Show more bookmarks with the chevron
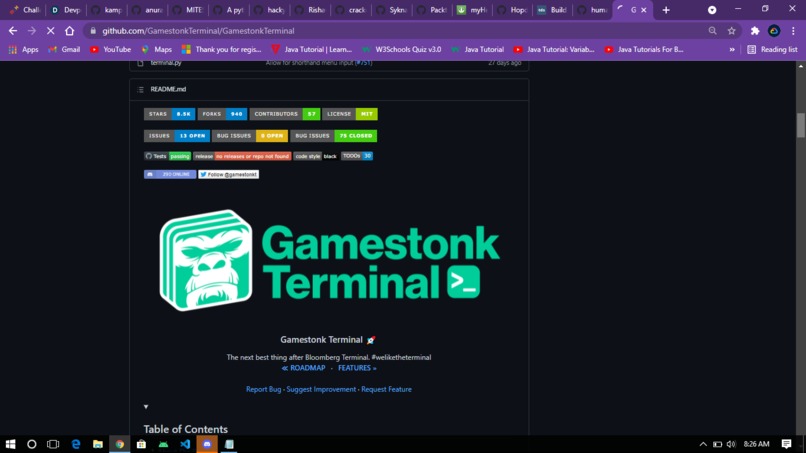Image resolution: width=806 pixels, height=453 pixels. coord(732,49)
